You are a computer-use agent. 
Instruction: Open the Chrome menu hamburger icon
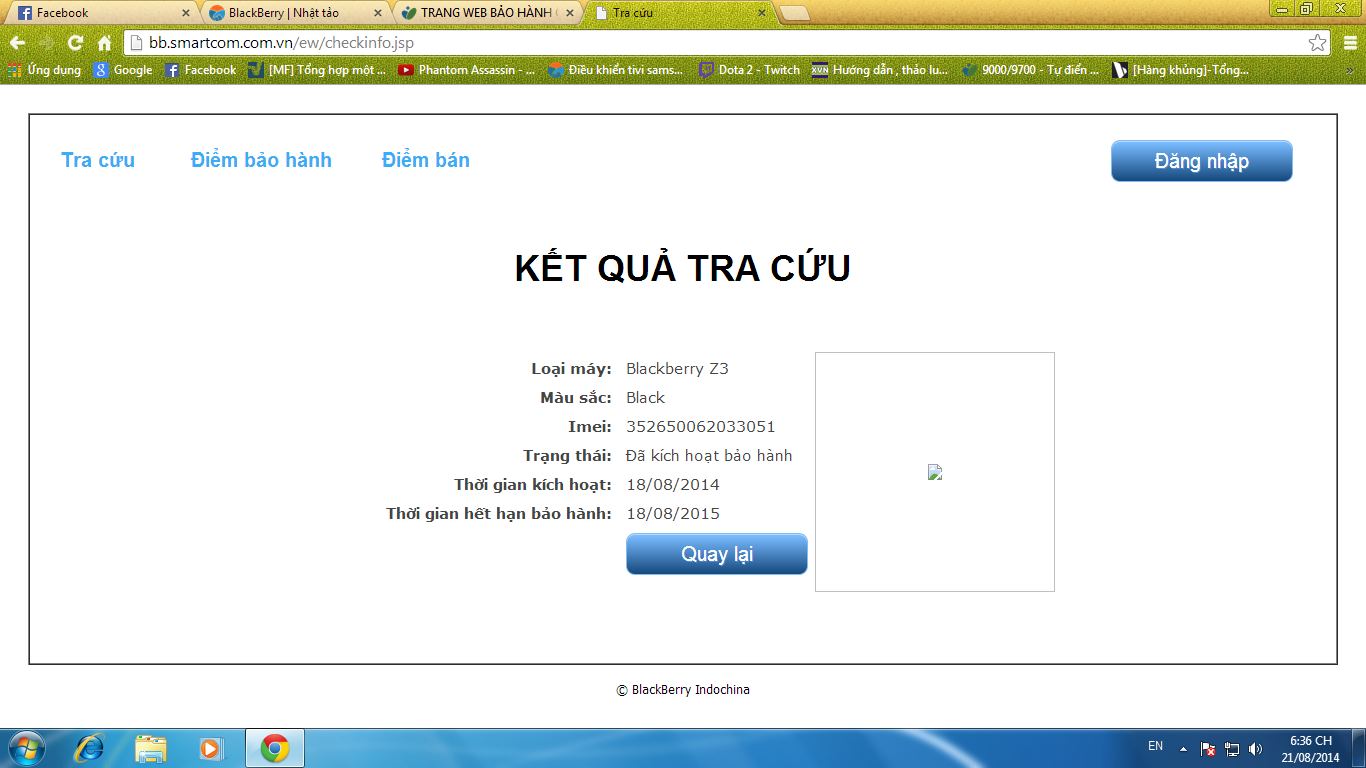pyautogui.click(x=1350, y=43)
